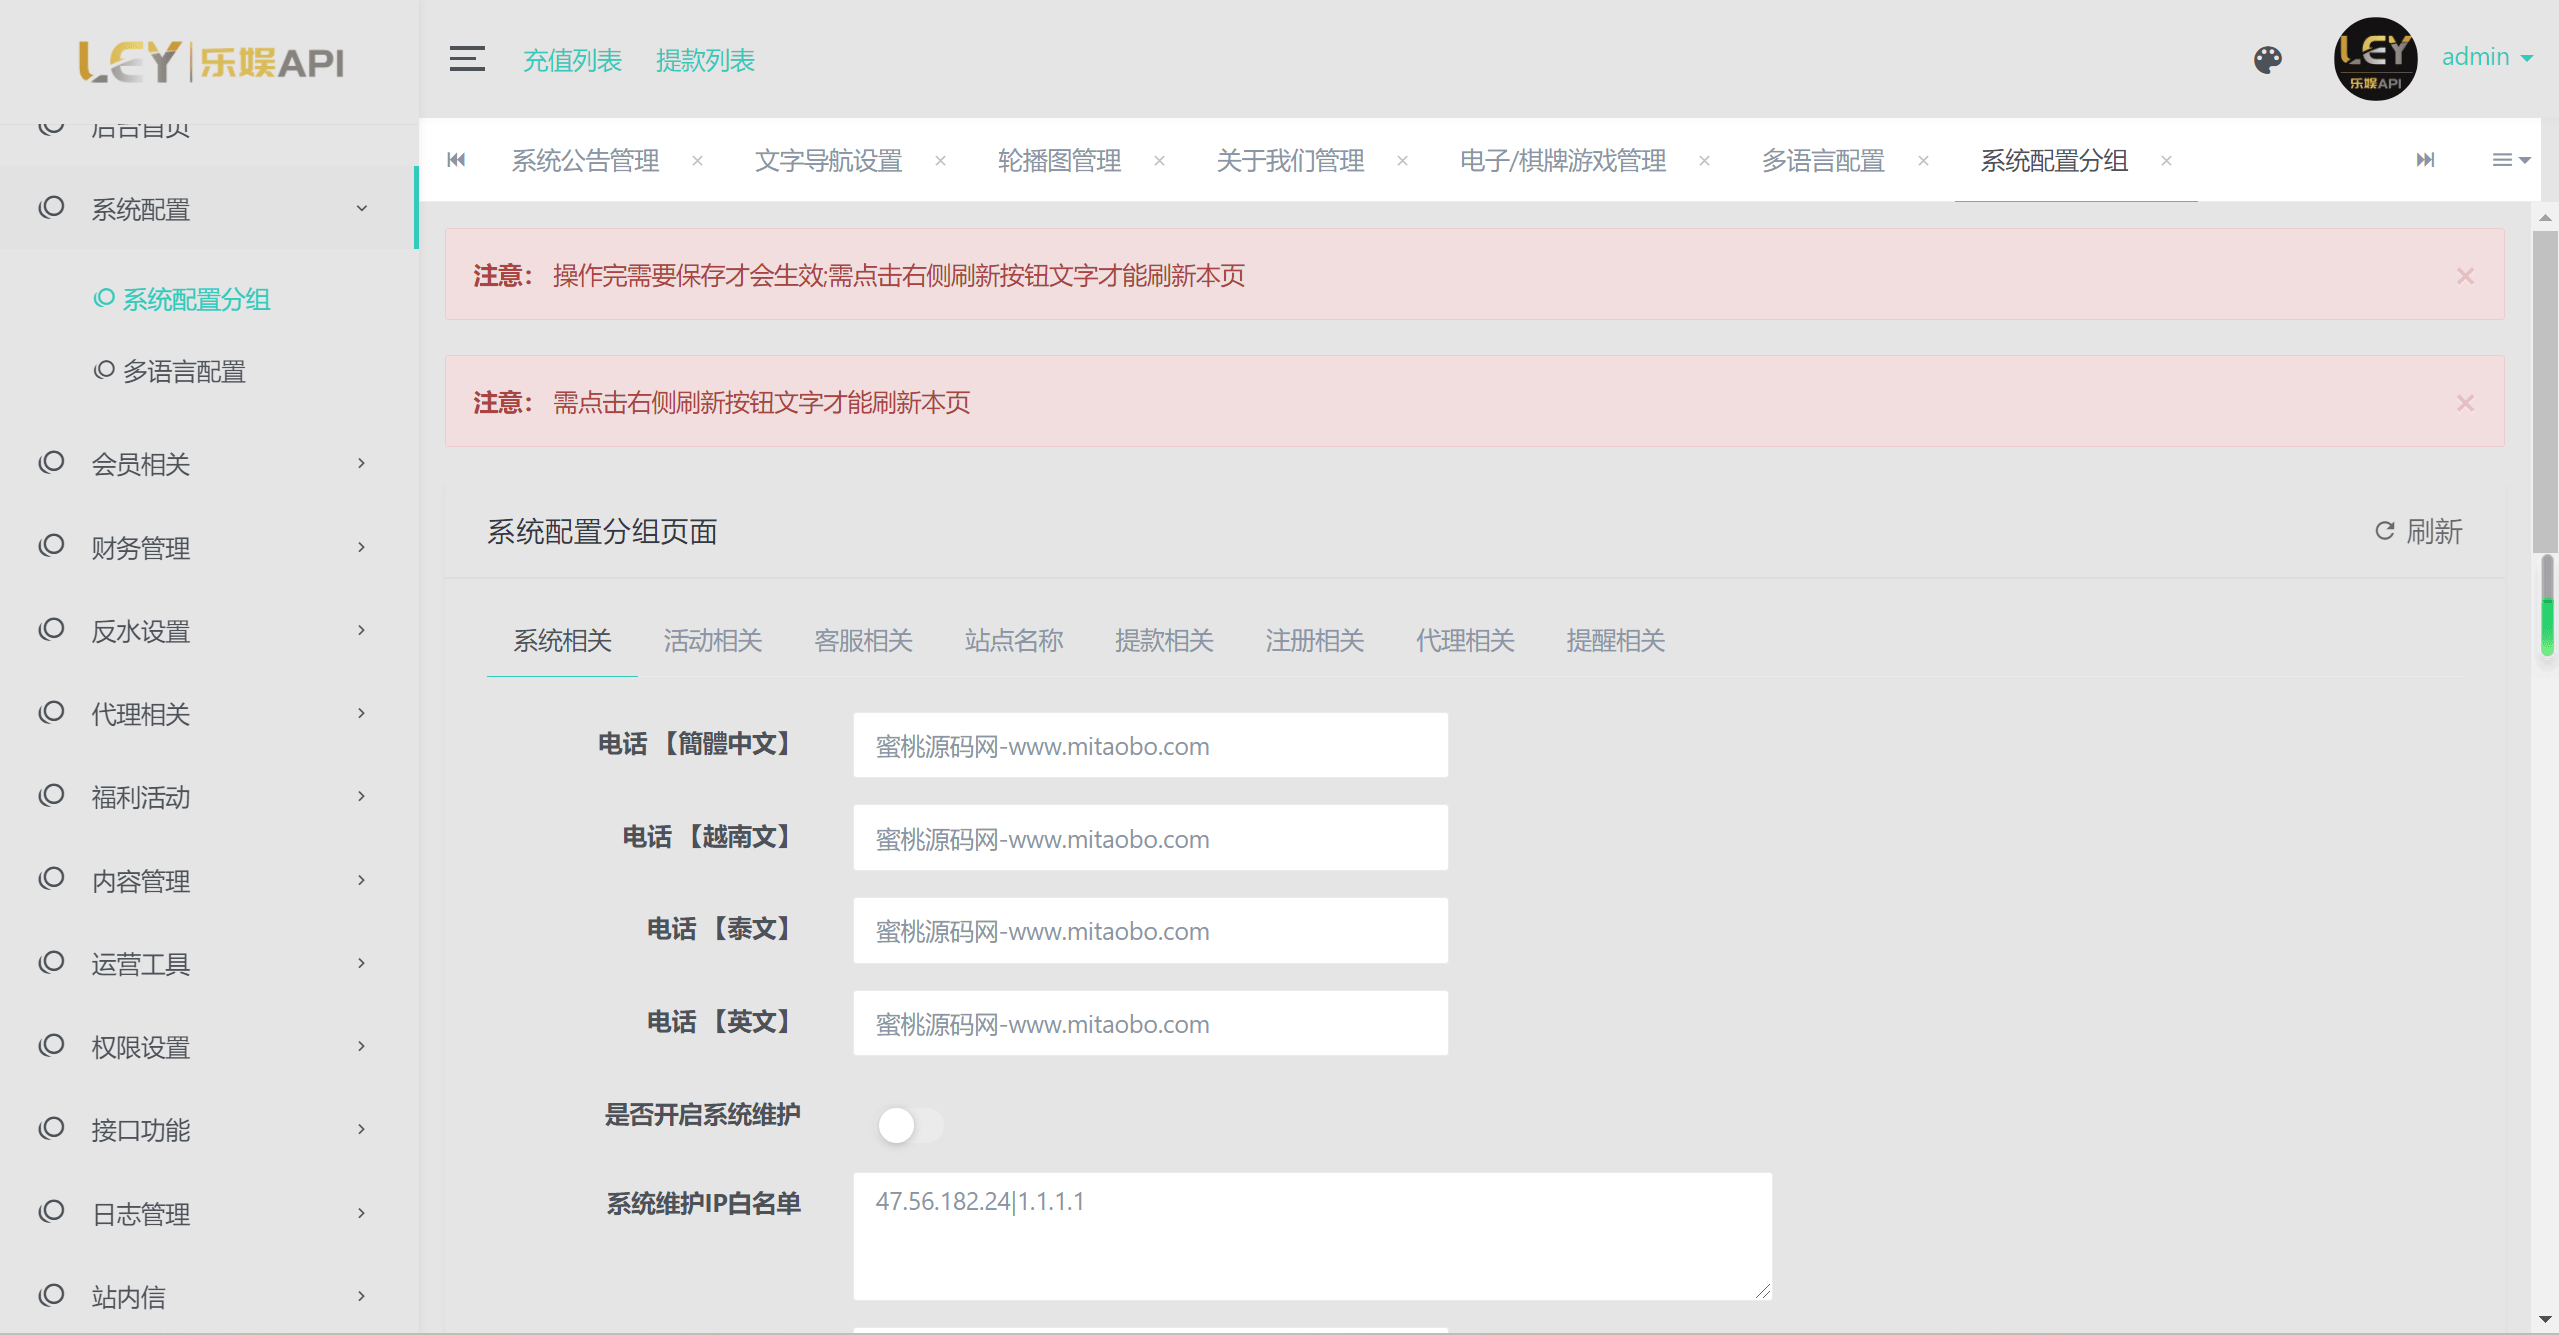Screen dimensions: 2559x1335
Task: Click the LEY 乐娱API sidebar logo
Action: coord(211,62)
